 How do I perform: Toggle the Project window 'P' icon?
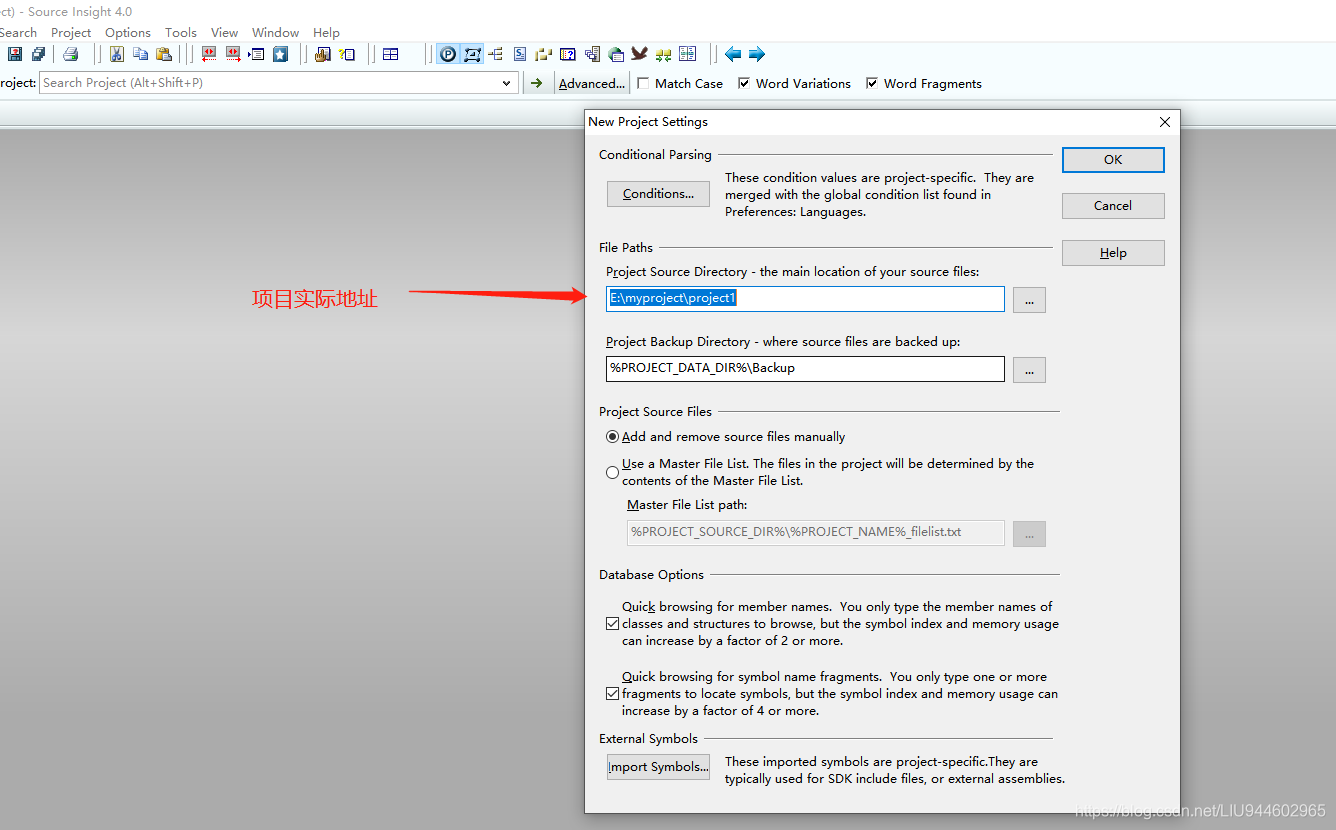click(448, 54)
